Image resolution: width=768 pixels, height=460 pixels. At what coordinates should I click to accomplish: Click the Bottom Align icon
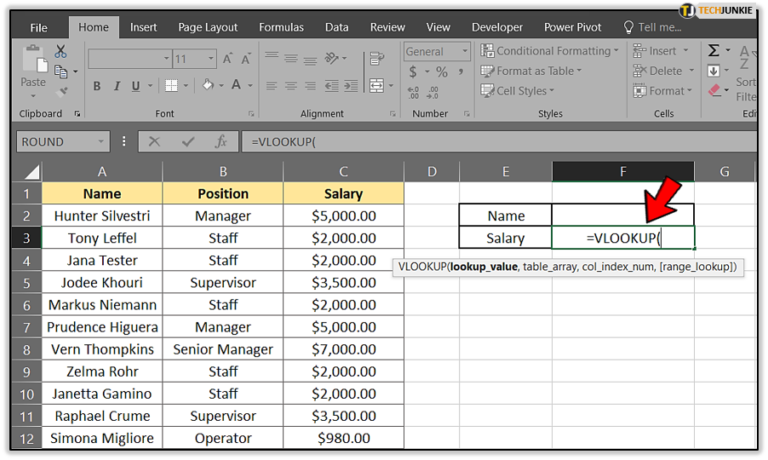point(310,60)
